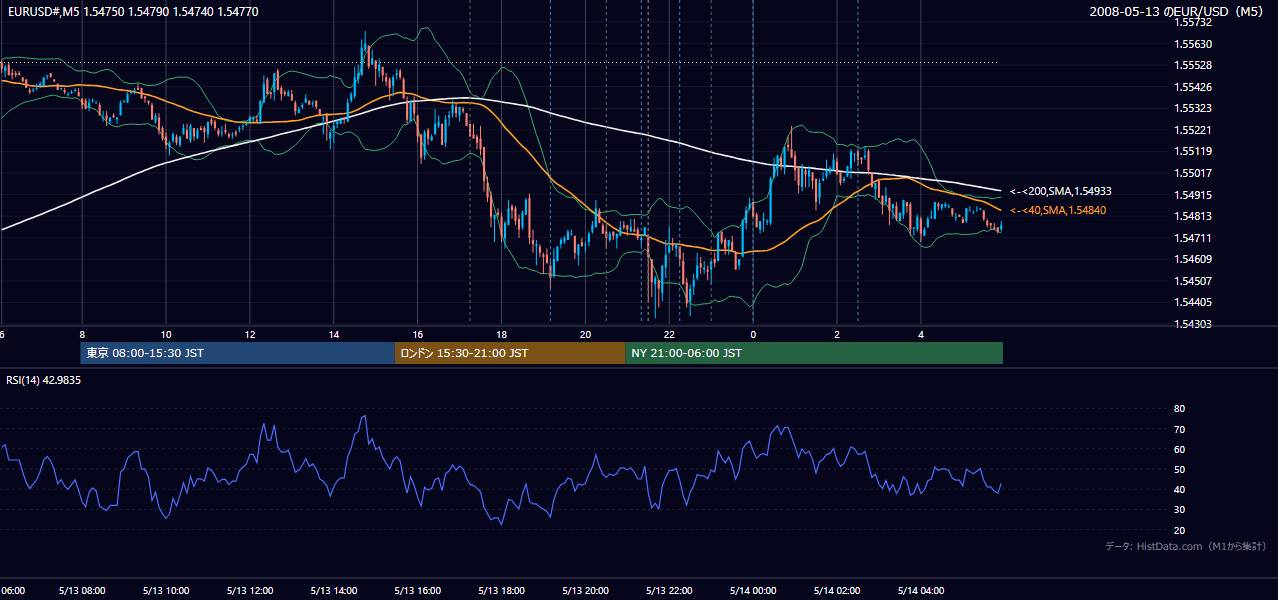Click hour tick 8 under the price chart
This screenshot has width=1278, height=600.
[82, 334]
